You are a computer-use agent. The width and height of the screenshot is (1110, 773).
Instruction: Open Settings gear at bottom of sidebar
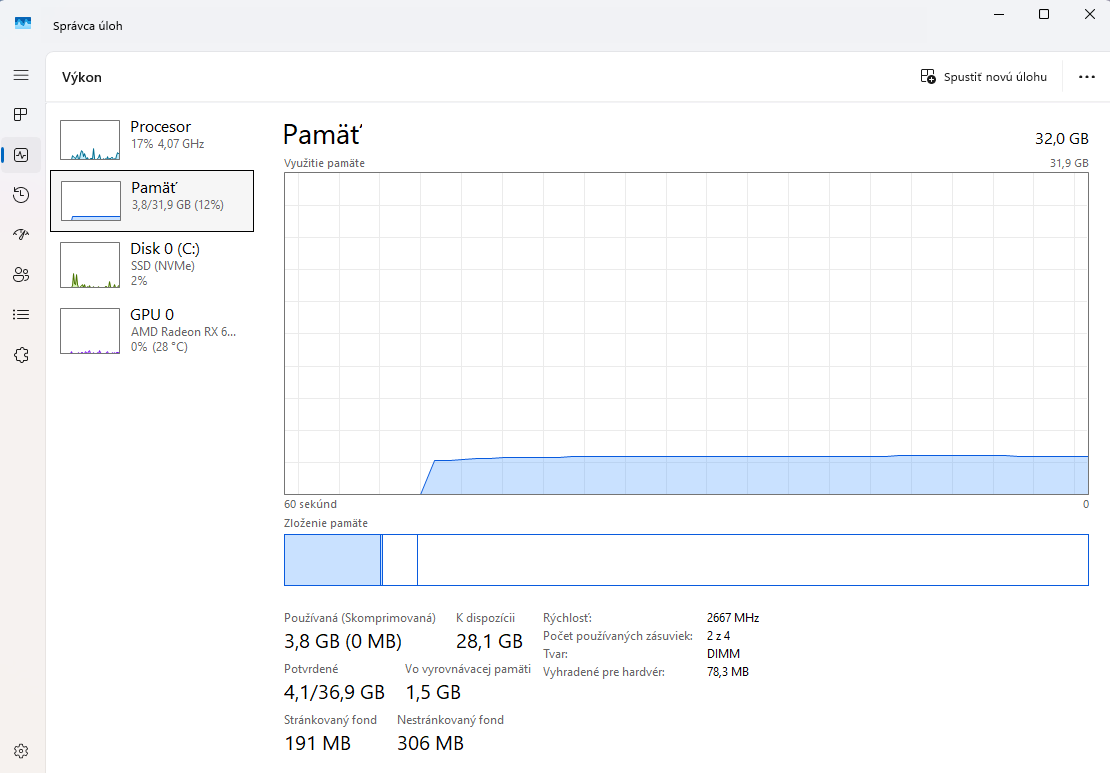(x=21, y=751)
